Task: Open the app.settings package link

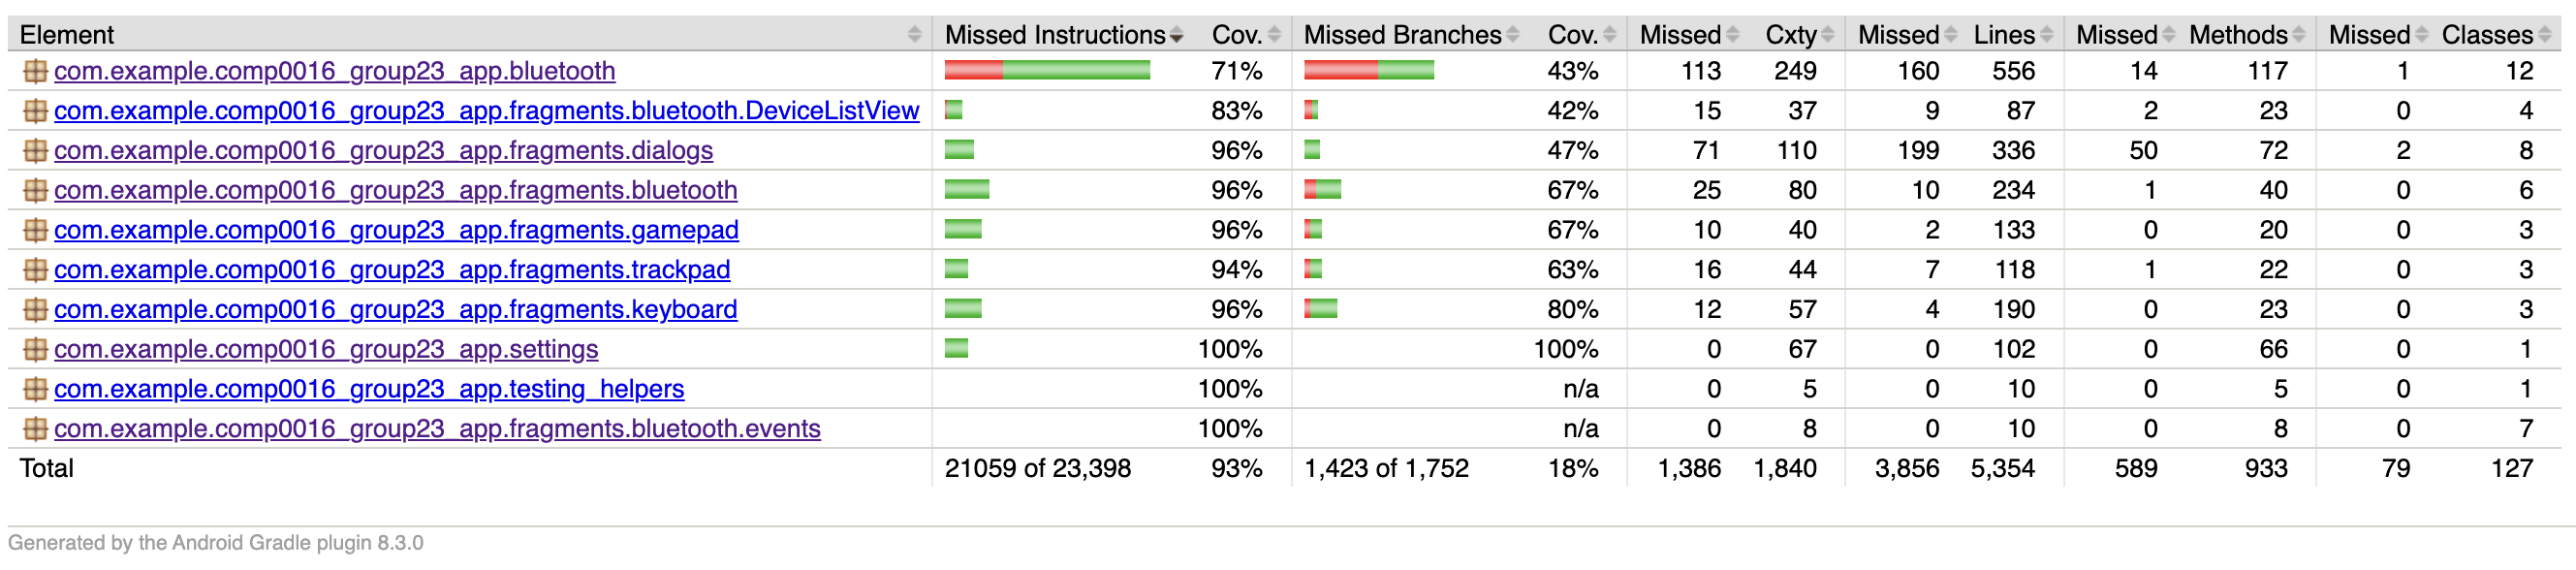Action: pyautogui.click(x=326, y=349)
